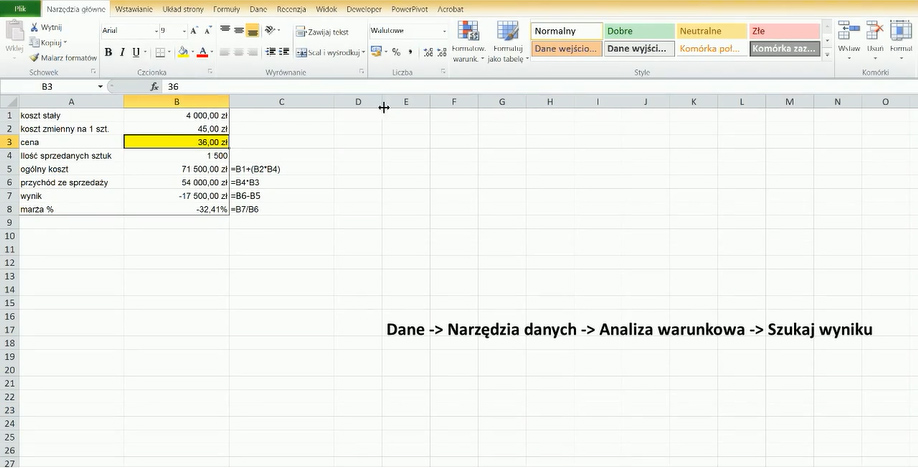
Task: Click the percent style icon
Action: coord(396,52)
